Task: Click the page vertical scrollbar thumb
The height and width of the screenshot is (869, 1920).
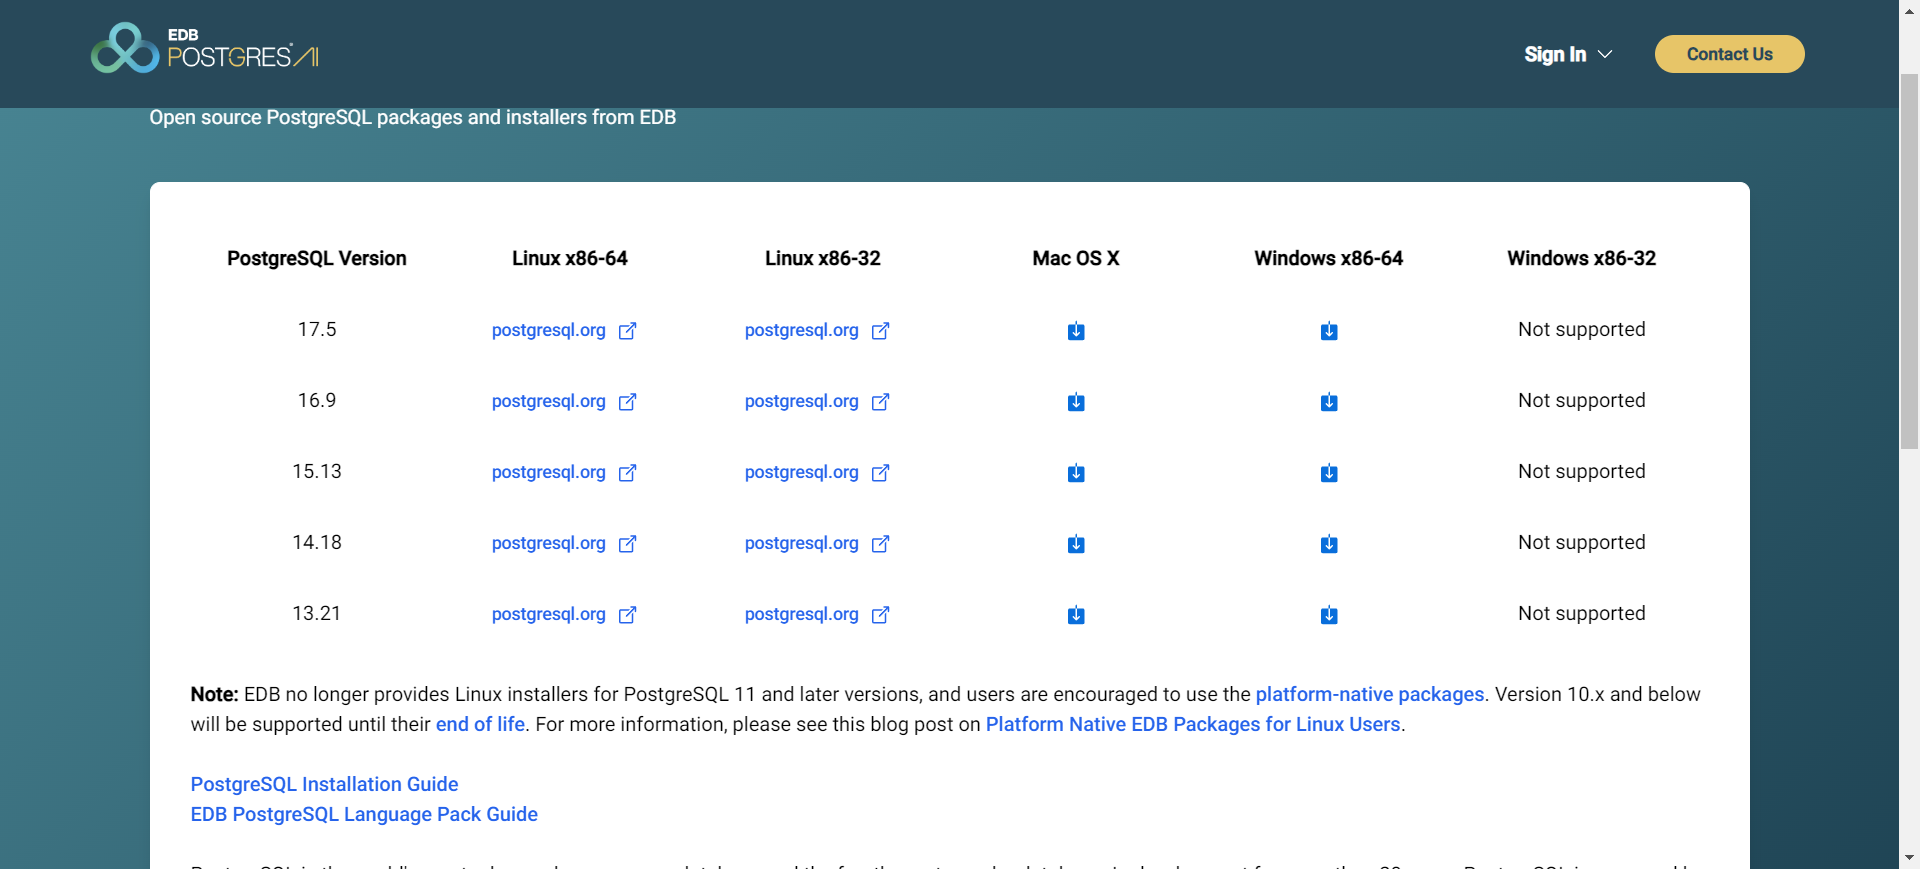Action: click(x=1910, y=260)
